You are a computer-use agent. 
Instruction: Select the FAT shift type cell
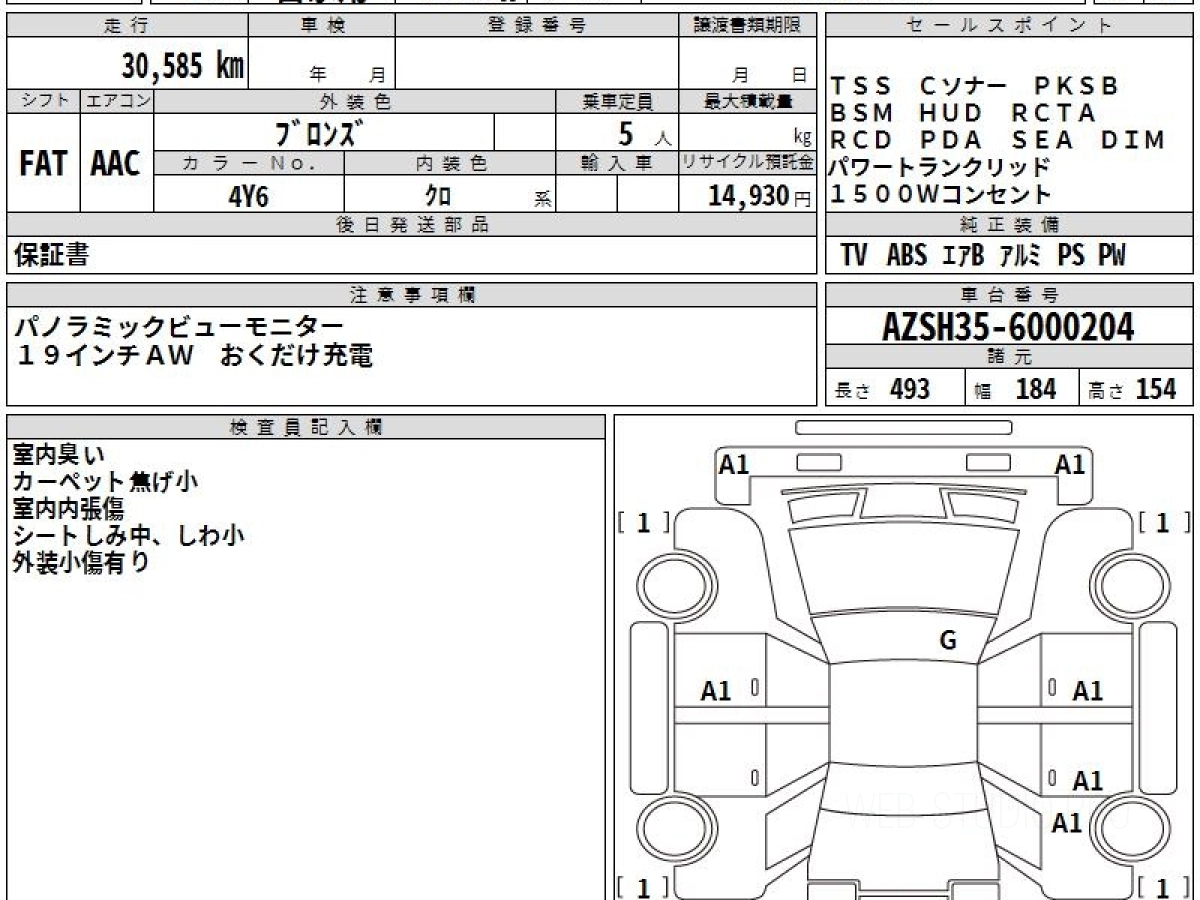[43, 165]
